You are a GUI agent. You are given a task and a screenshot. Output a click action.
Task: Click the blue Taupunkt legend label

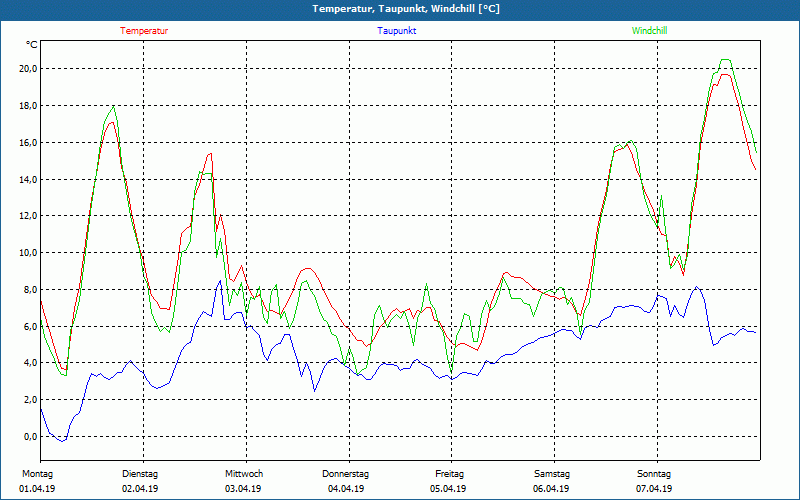(396, 31)
